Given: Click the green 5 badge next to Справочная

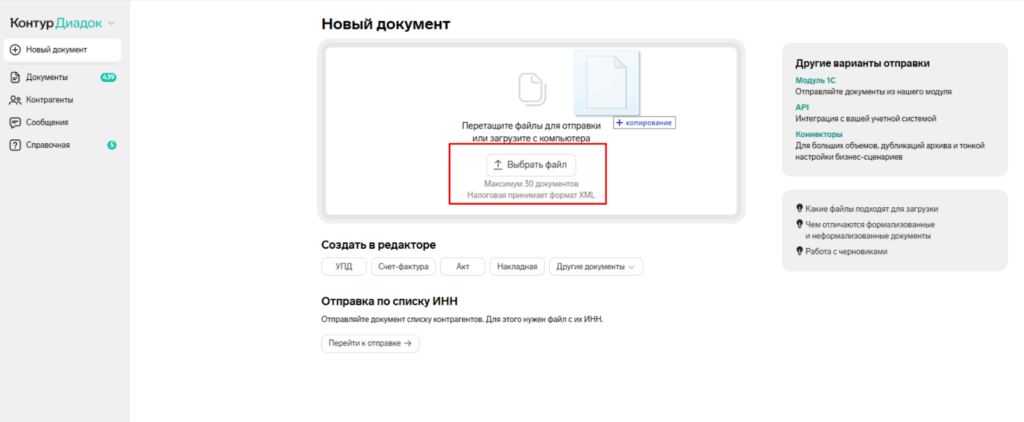Looking at the screenshot, I should [112, 145].
